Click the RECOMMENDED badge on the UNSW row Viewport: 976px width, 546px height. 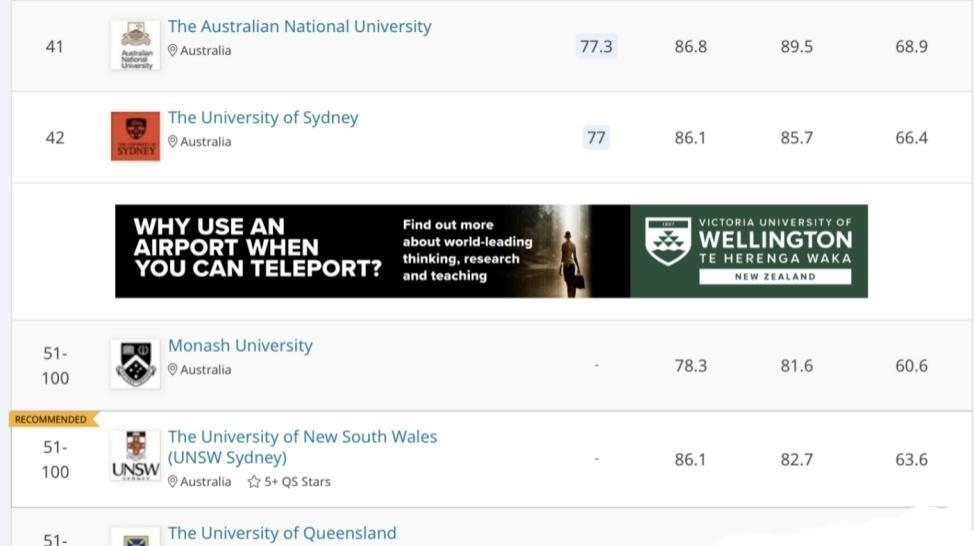(x=54, y=419)
